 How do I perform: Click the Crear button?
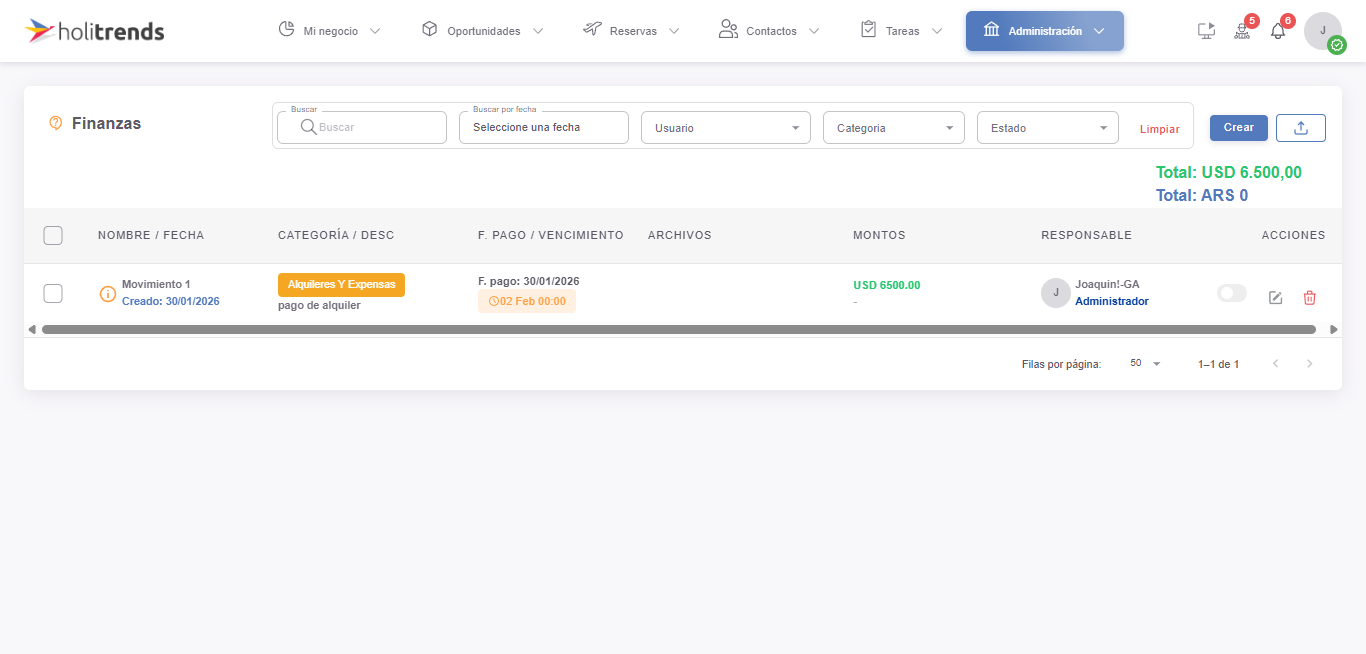click(x=1238, y=128)
